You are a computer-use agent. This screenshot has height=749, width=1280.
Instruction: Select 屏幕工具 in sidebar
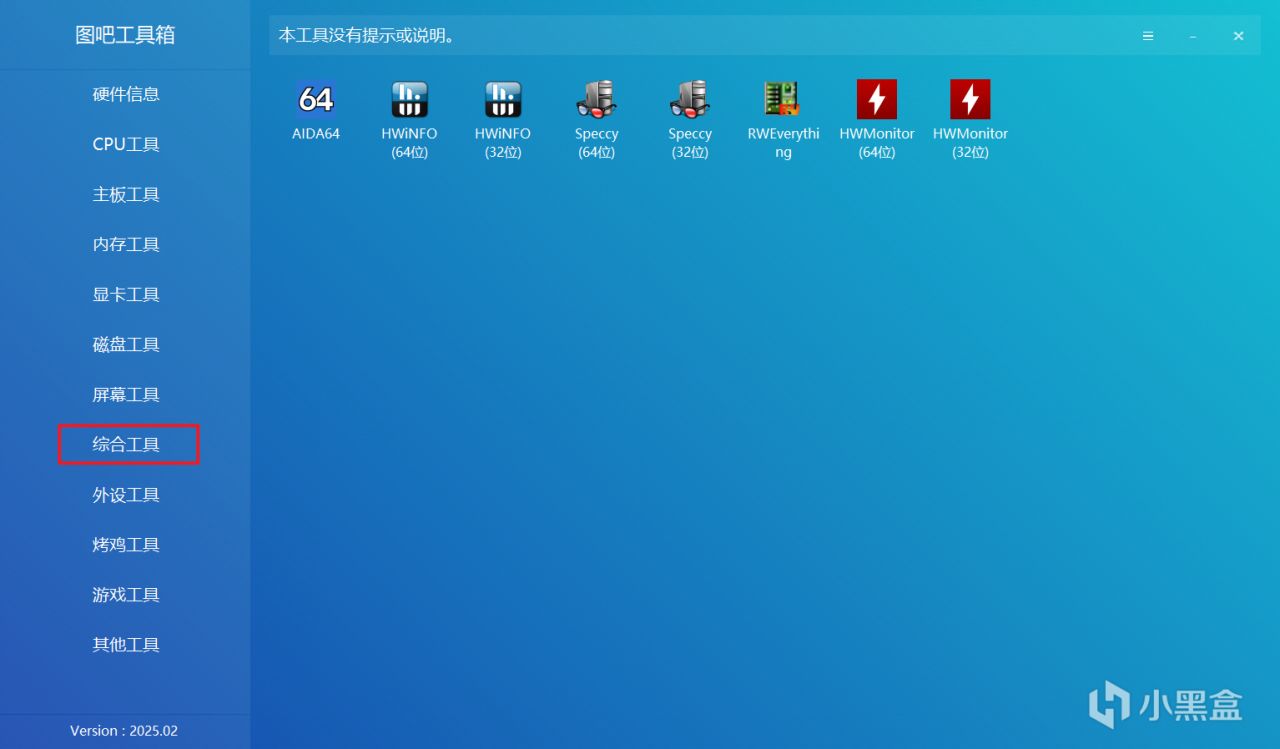point(126,394)
